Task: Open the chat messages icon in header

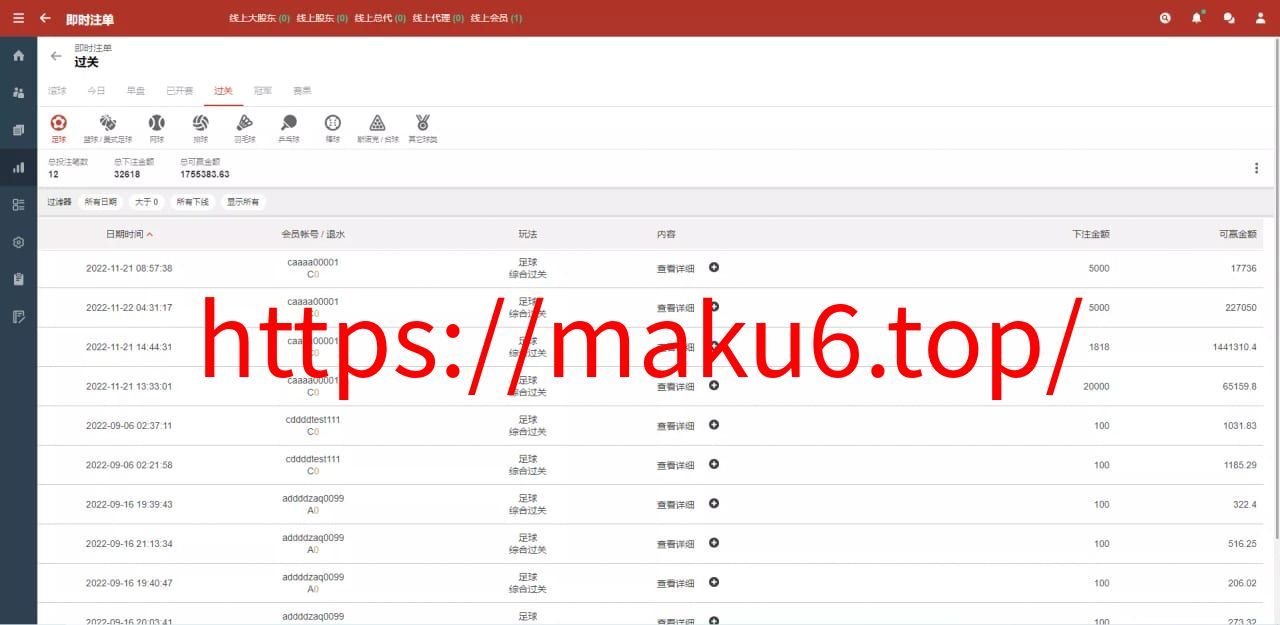Action: pyautogui.click(x=1229, y=18)
